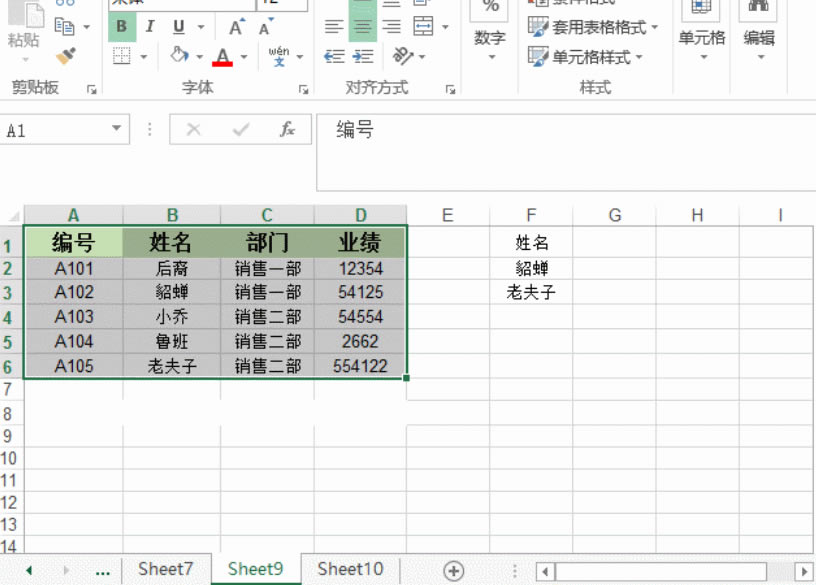The height and width of the screenshot is (585, 816).
Task: Select the Format Painter brush
Action: click(x=66, y=55)
